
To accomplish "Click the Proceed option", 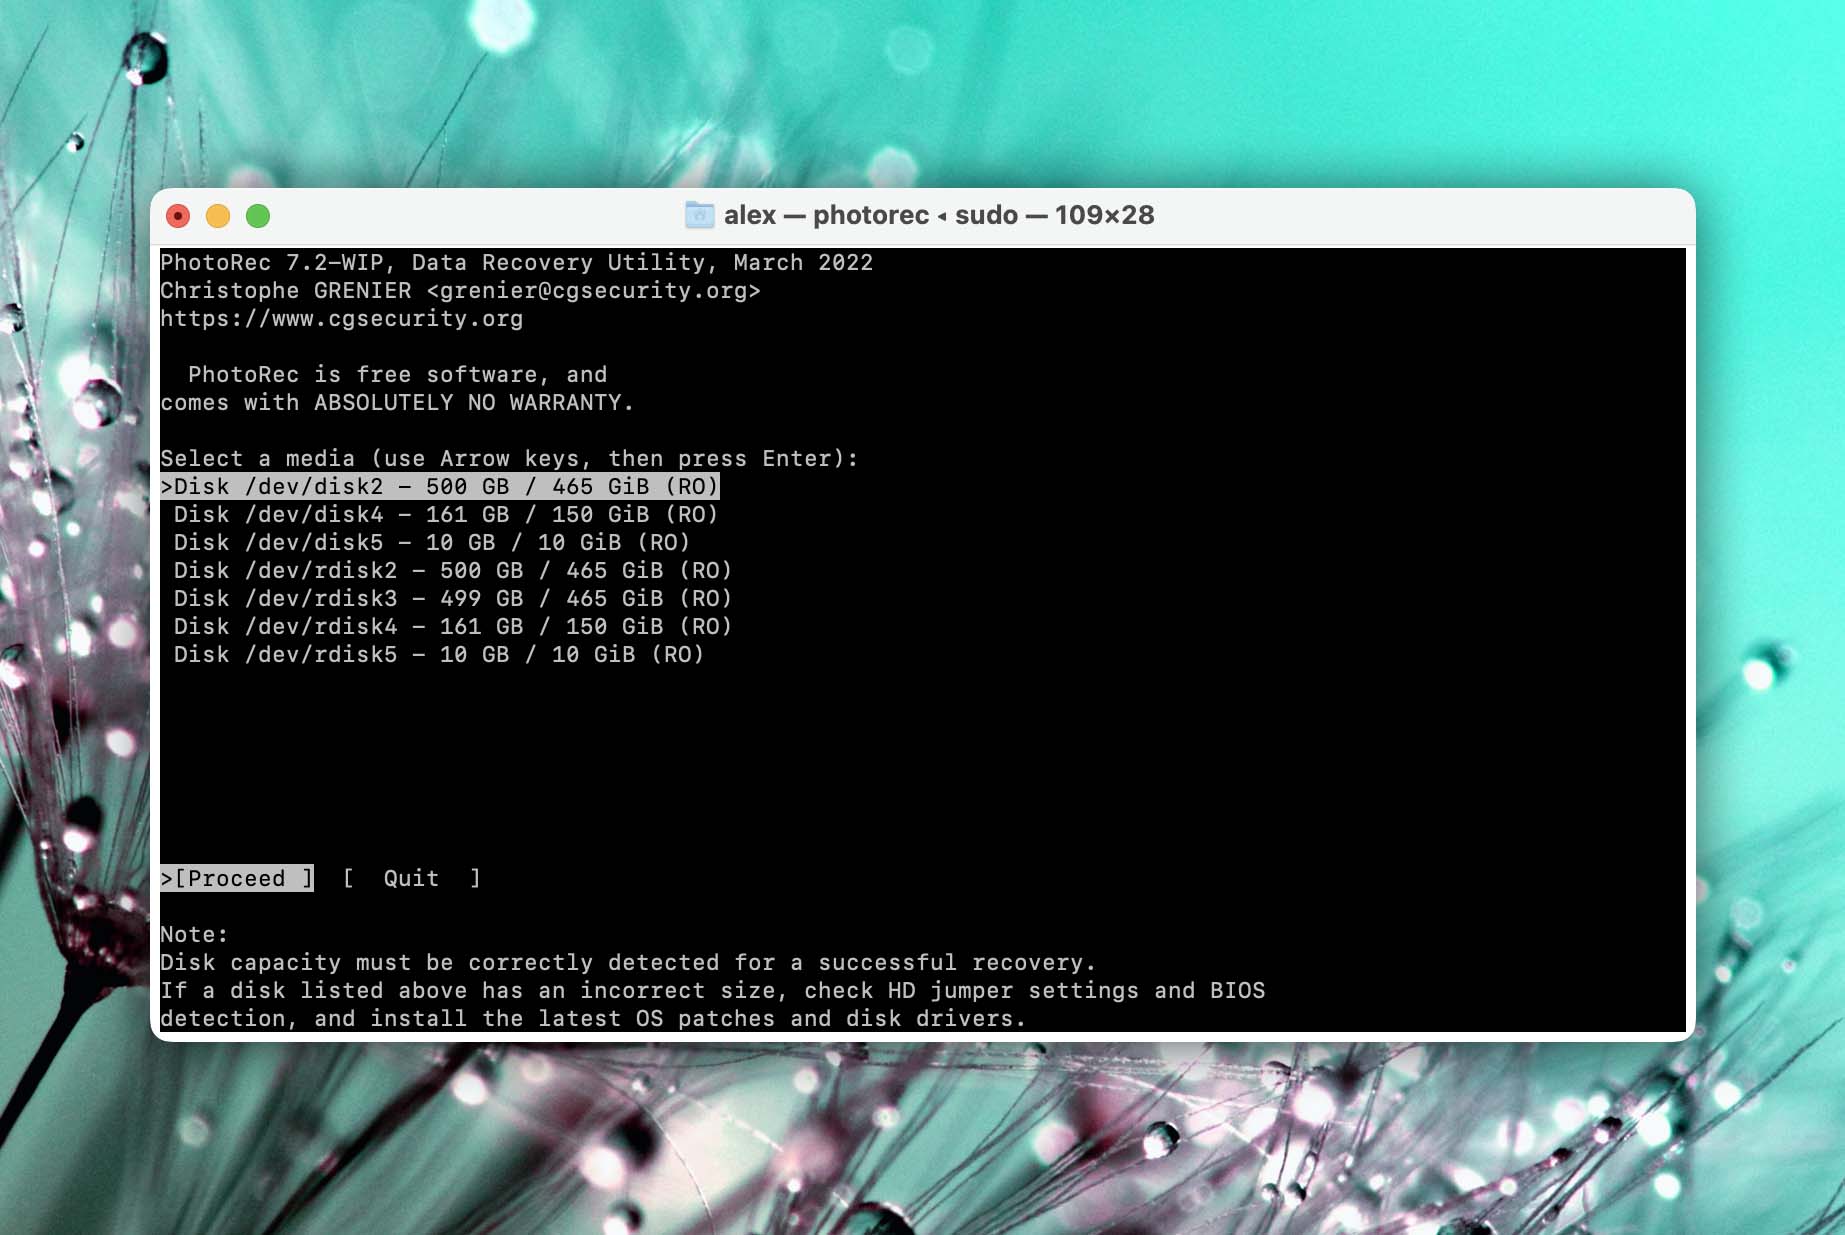I will click(237, 879).
